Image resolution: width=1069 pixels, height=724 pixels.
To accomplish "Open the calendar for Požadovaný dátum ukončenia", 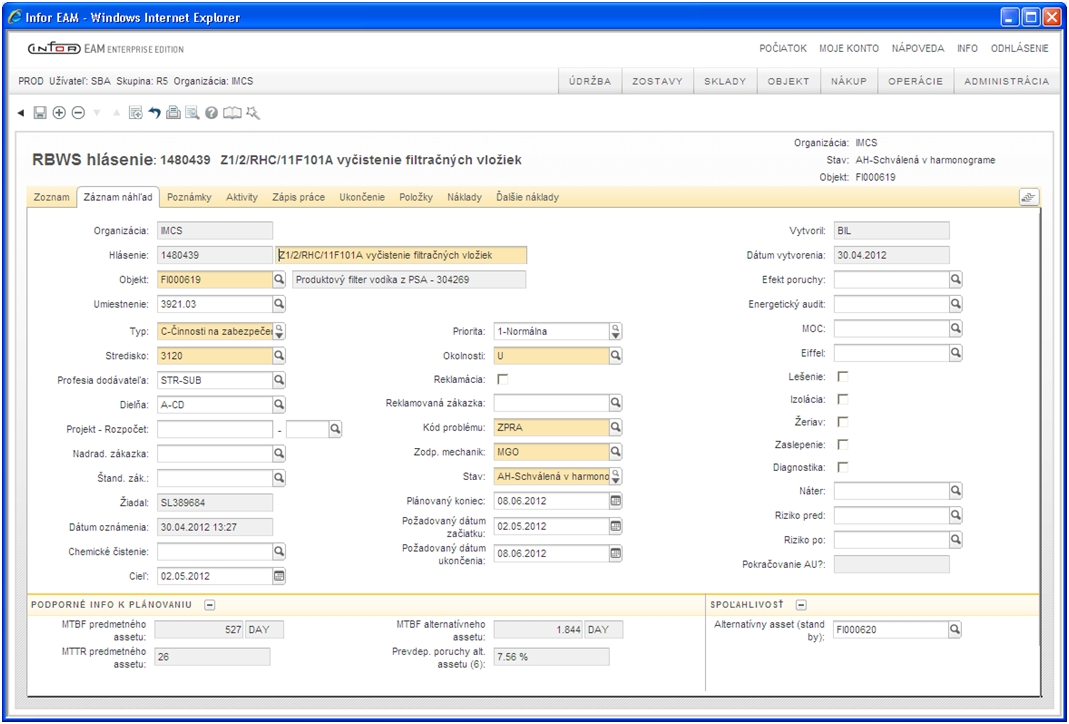I will coord(616,554).
